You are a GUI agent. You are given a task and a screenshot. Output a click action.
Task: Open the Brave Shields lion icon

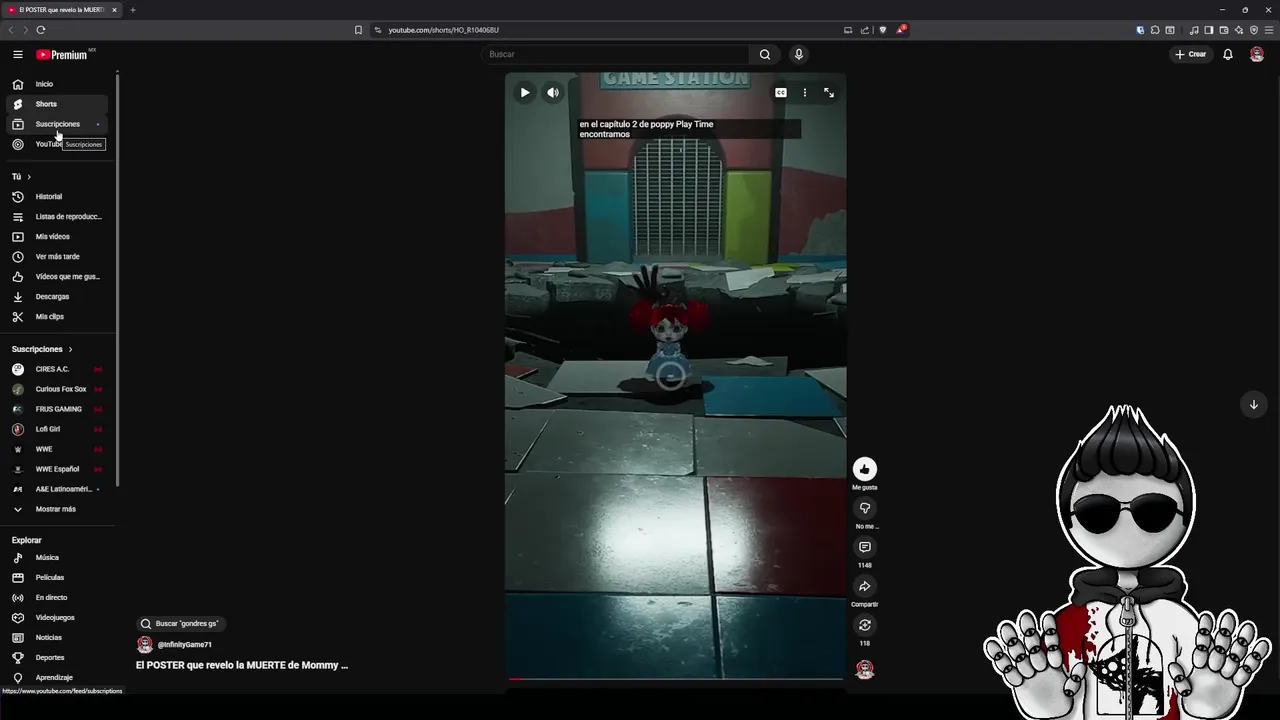pyautogui.click(x=883, y=30)
